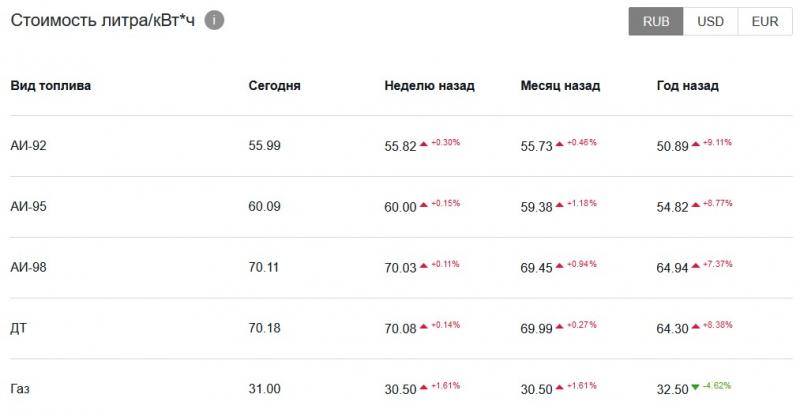
Task: Click green down arrow for Газ year ago
Action: point(696,388)
